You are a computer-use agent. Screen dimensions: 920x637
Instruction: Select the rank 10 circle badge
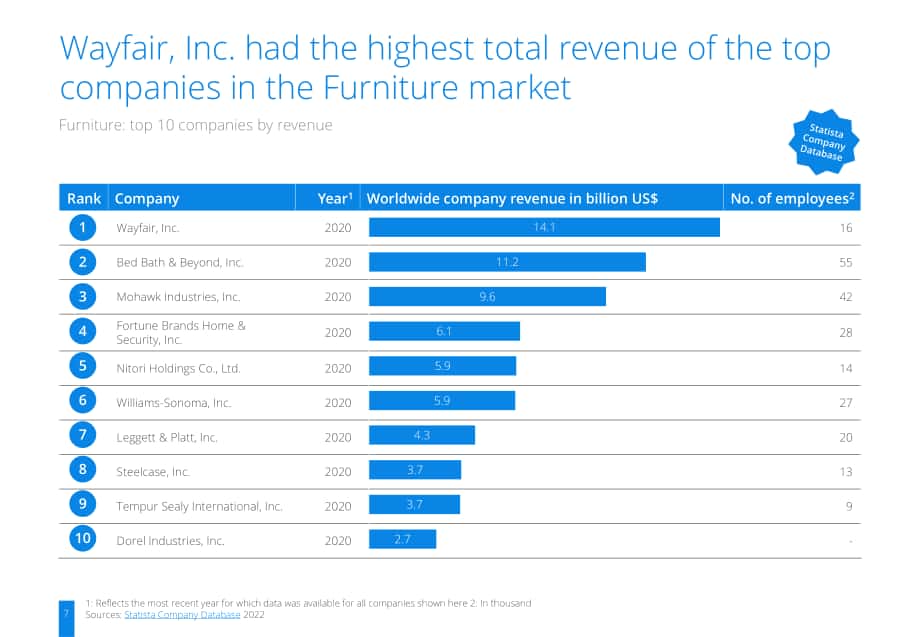pos(83,539)
